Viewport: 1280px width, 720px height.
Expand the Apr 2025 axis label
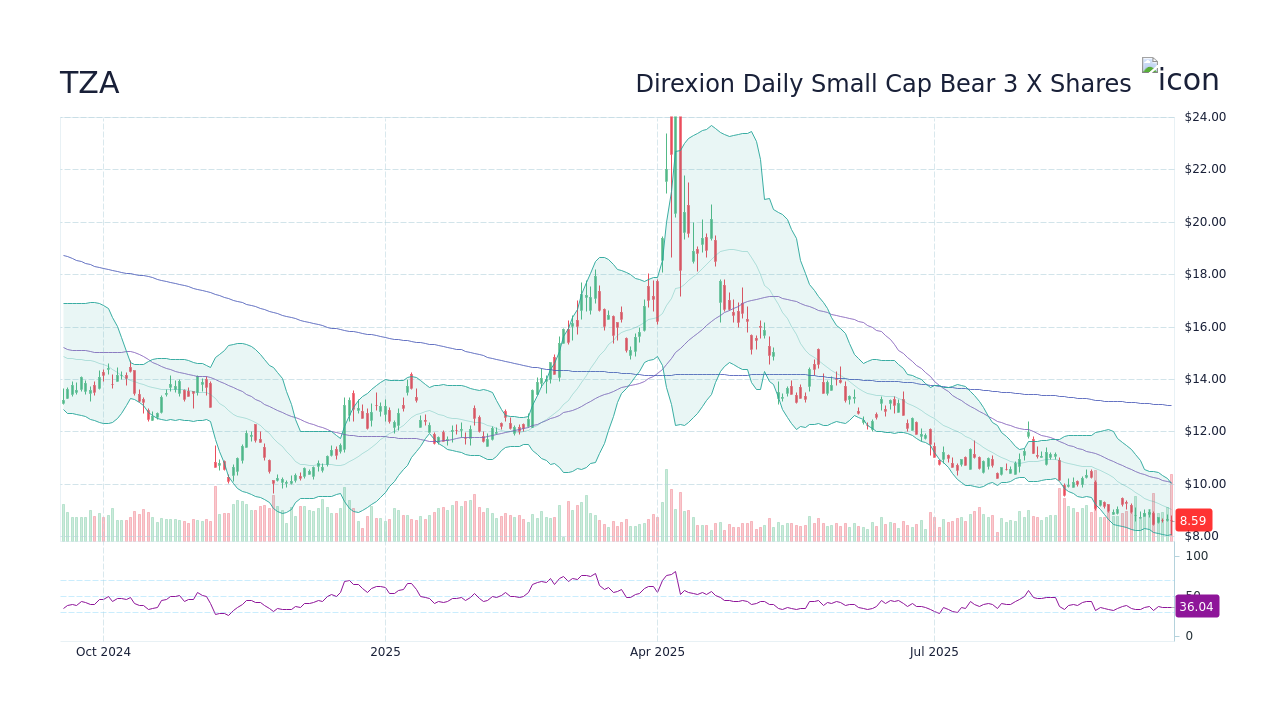point(656,651)
